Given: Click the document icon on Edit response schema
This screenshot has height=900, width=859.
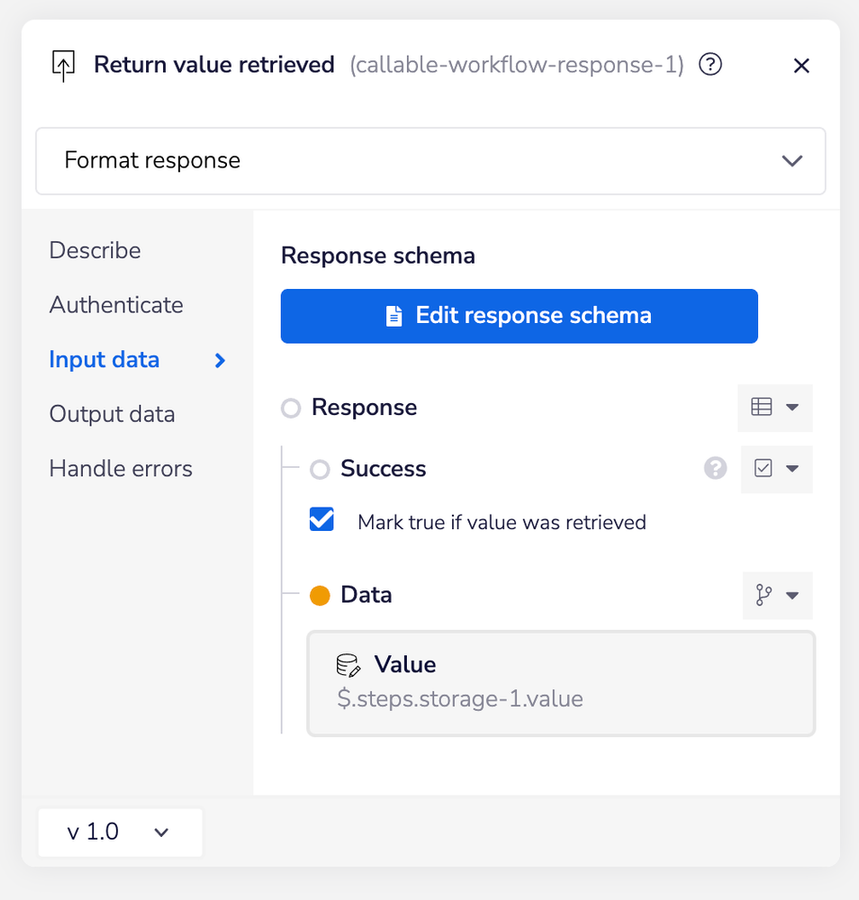Looking at the screenshot, I should 394,316.
